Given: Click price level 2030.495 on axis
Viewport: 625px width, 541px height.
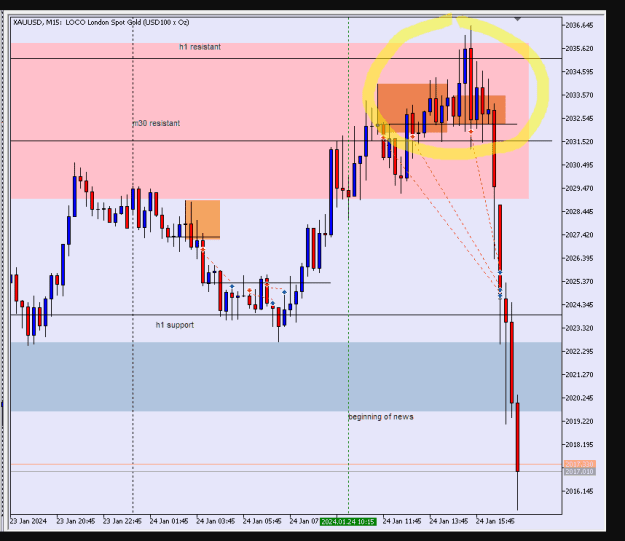Looking at the screenshot, I should (579, 165).
